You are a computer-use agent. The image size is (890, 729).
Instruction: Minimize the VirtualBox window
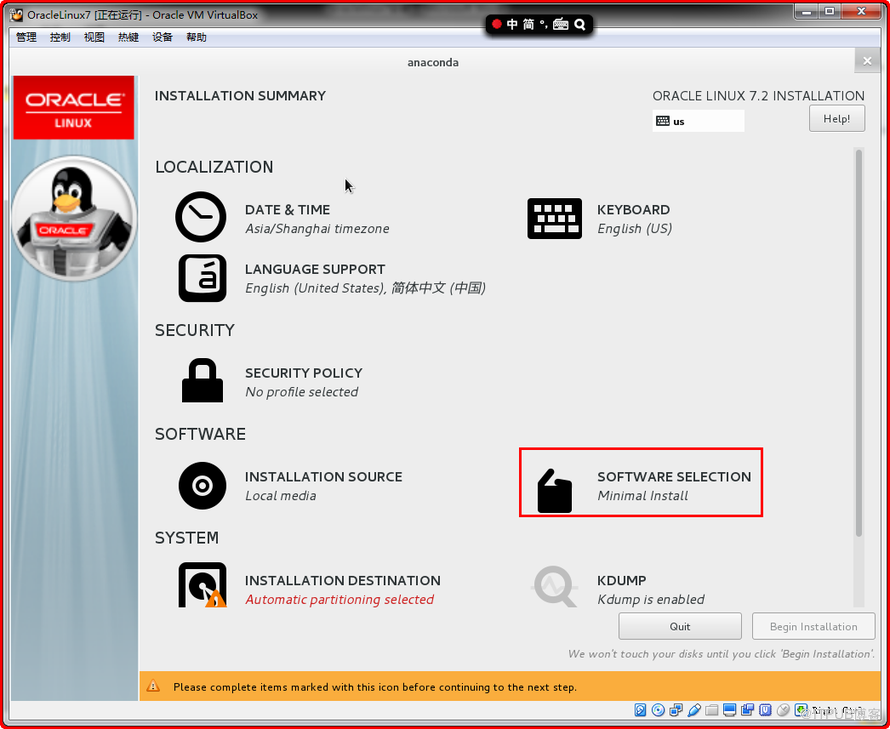tap(807, 11)
